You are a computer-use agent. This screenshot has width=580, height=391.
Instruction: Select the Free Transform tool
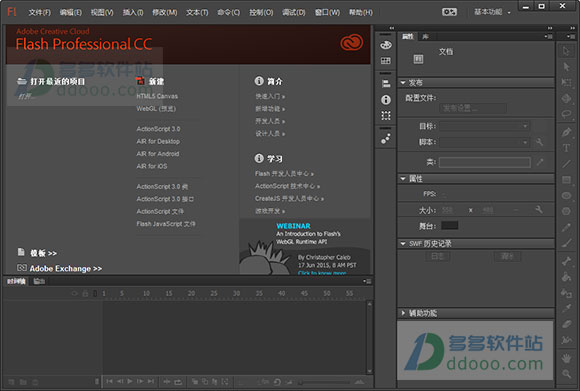(566, 82)
